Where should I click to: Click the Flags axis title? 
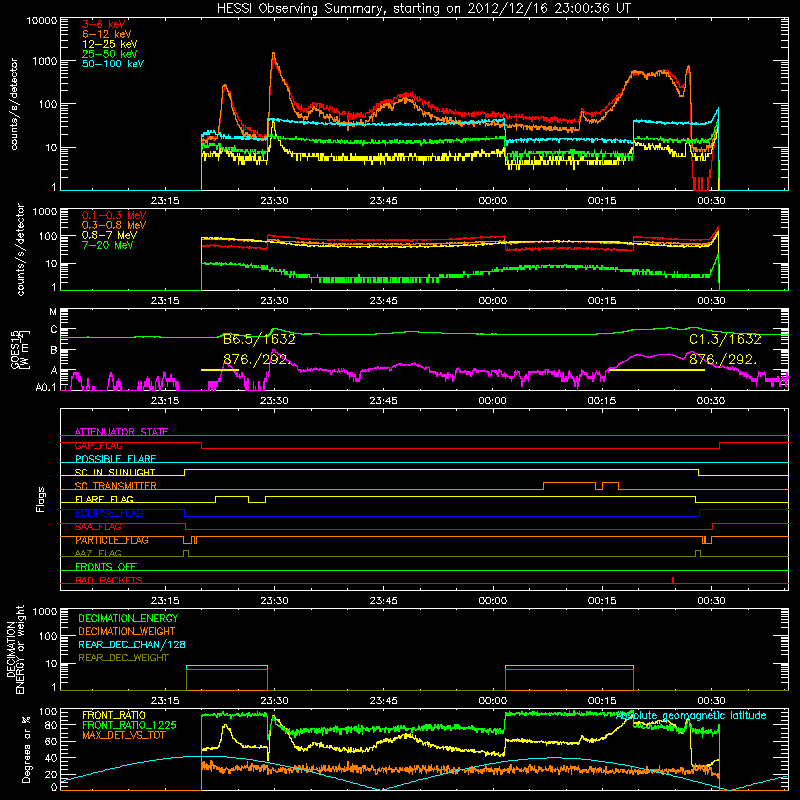click(41, 499)
